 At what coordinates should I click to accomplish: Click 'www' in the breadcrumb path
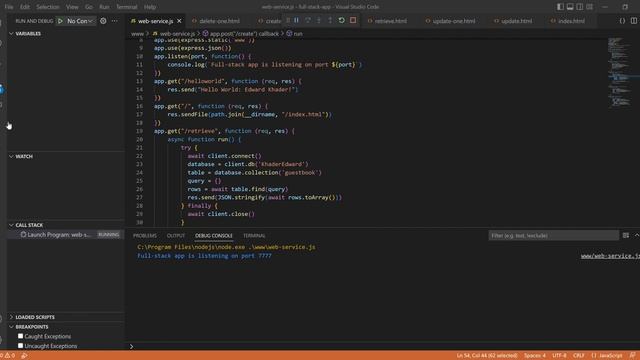coord(137,34)
